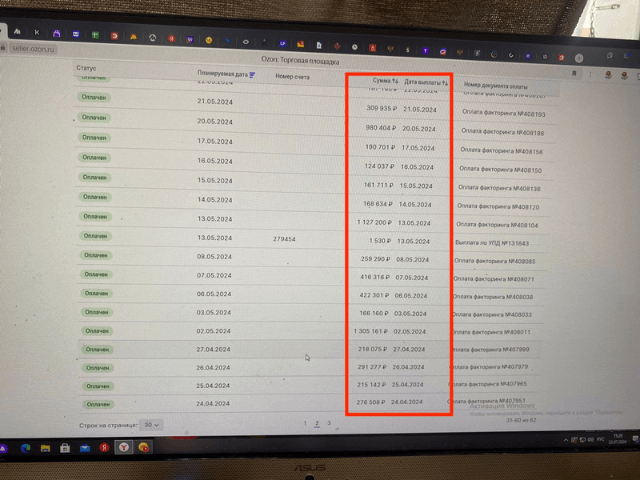Open the three-dot browser menu
The width and height of the screenshot is (640, 480).
tap(590, 74)
